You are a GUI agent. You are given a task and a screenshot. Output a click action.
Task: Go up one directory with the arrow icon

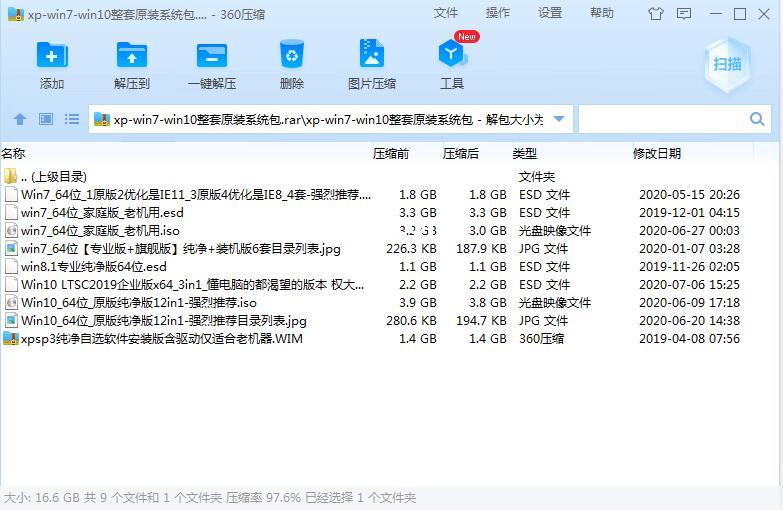tap(20, 119)
